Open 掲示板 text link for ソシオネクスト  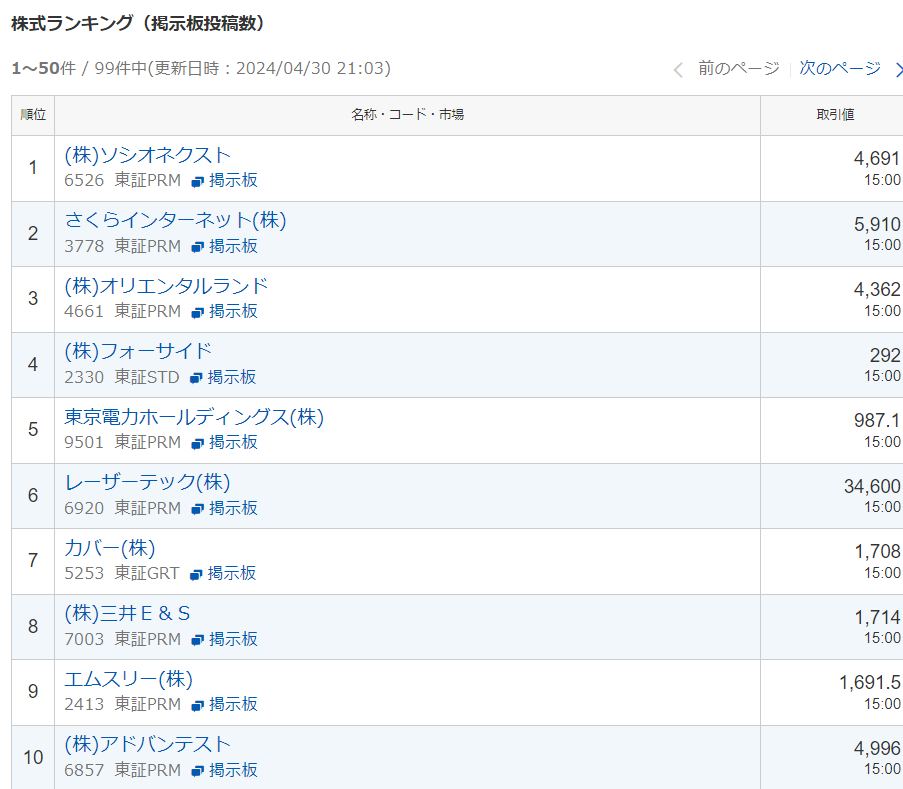[233, 180]
